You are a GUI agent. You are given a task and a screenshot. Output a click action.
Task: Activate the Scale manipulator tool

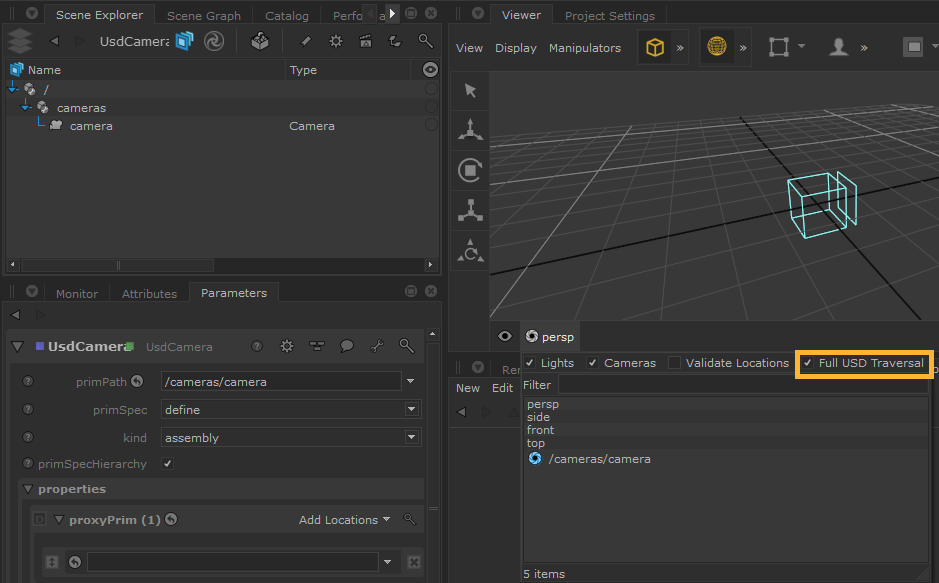click(470, 210)
